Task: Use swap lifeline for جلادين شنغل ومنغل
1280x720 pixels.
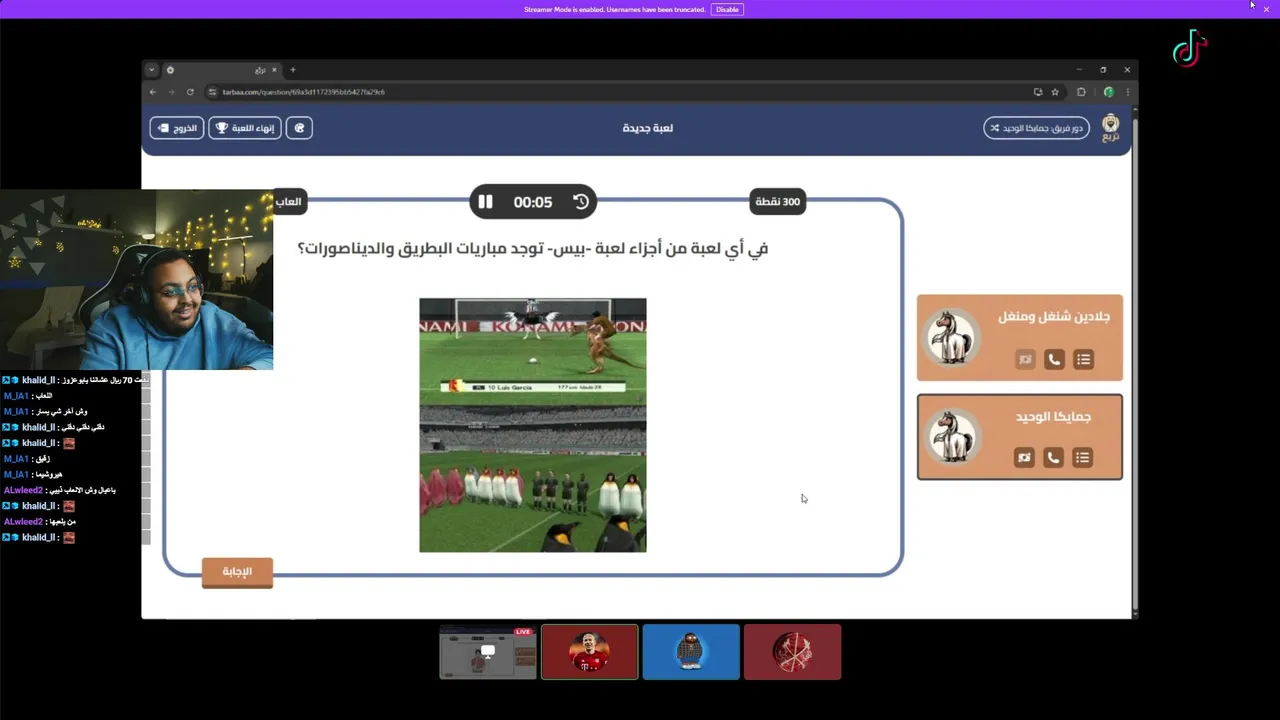Action: pyautogui.click(x=1025, y=359)
